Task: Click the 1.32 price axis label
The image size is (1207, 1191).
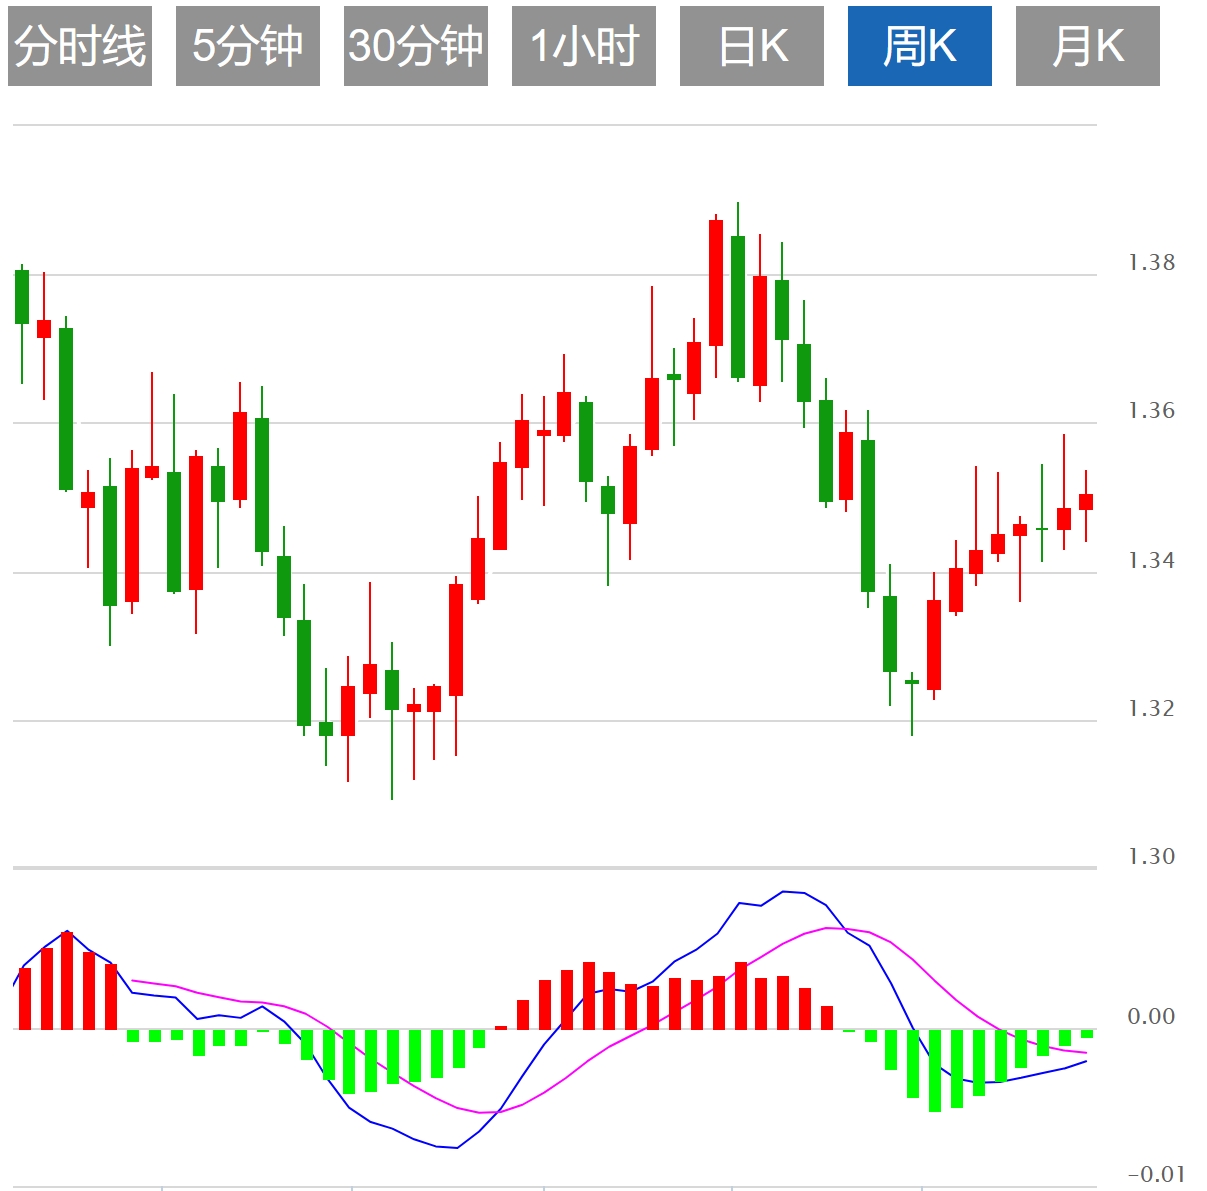Action: (1151, 709)
